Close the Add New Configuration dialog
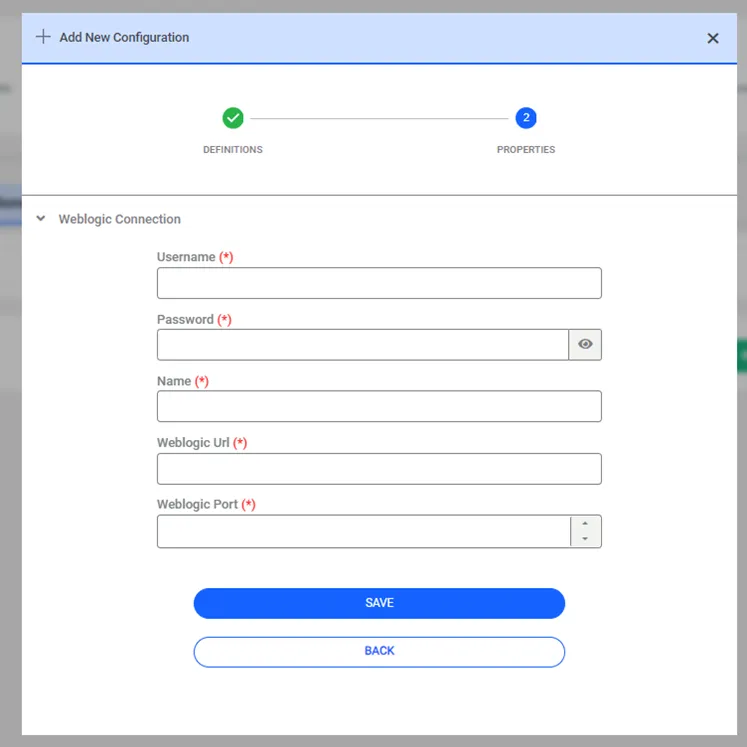The height and width of the screenshot is (747, 747). coord(712,38)
